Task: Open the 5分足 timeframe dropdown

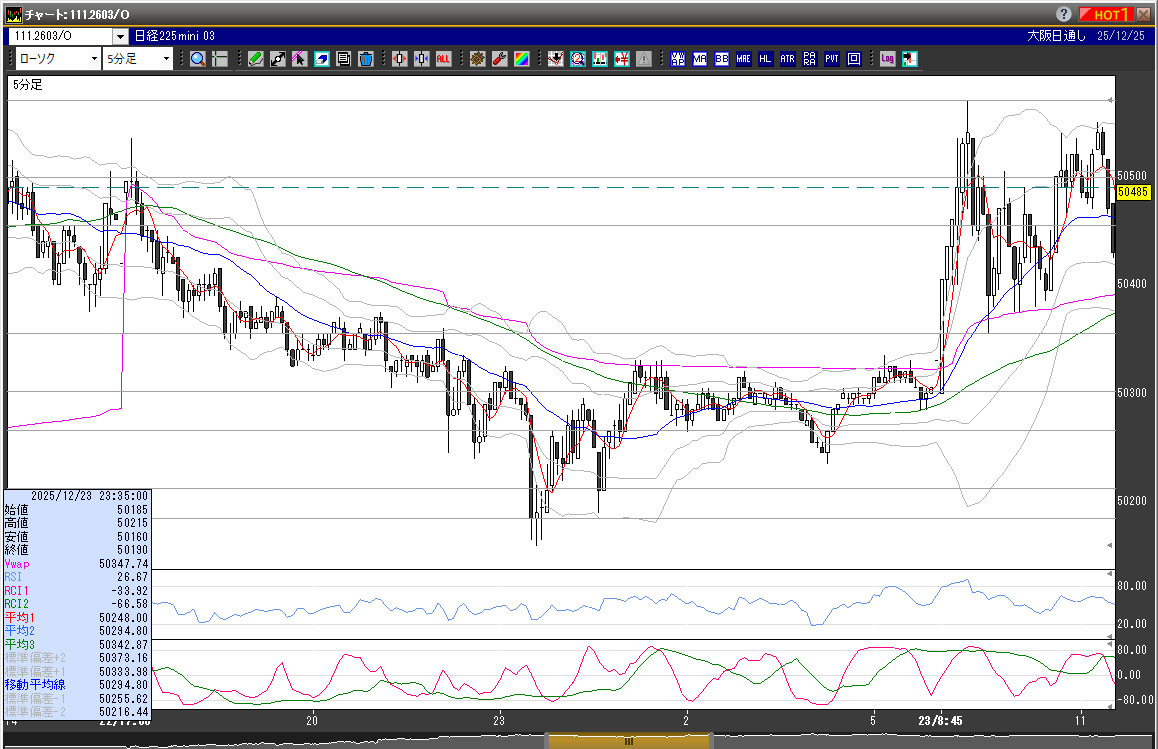Action: 166,59
